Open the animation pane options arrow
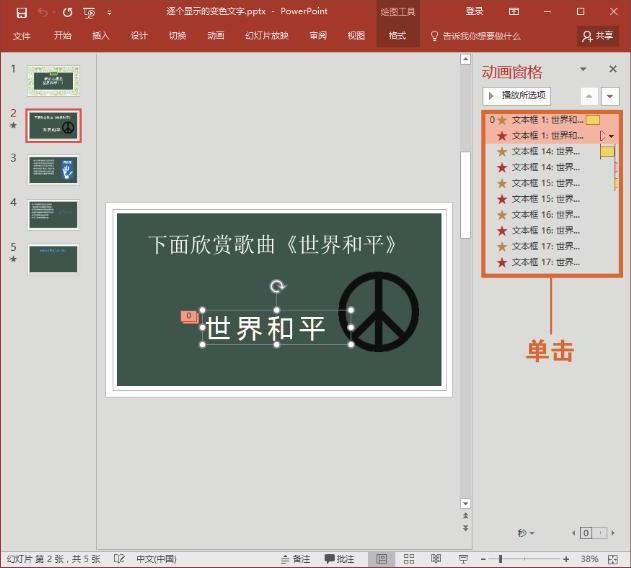Image resolution: width=631 pixels, height=568 pixels. [583, 69]
